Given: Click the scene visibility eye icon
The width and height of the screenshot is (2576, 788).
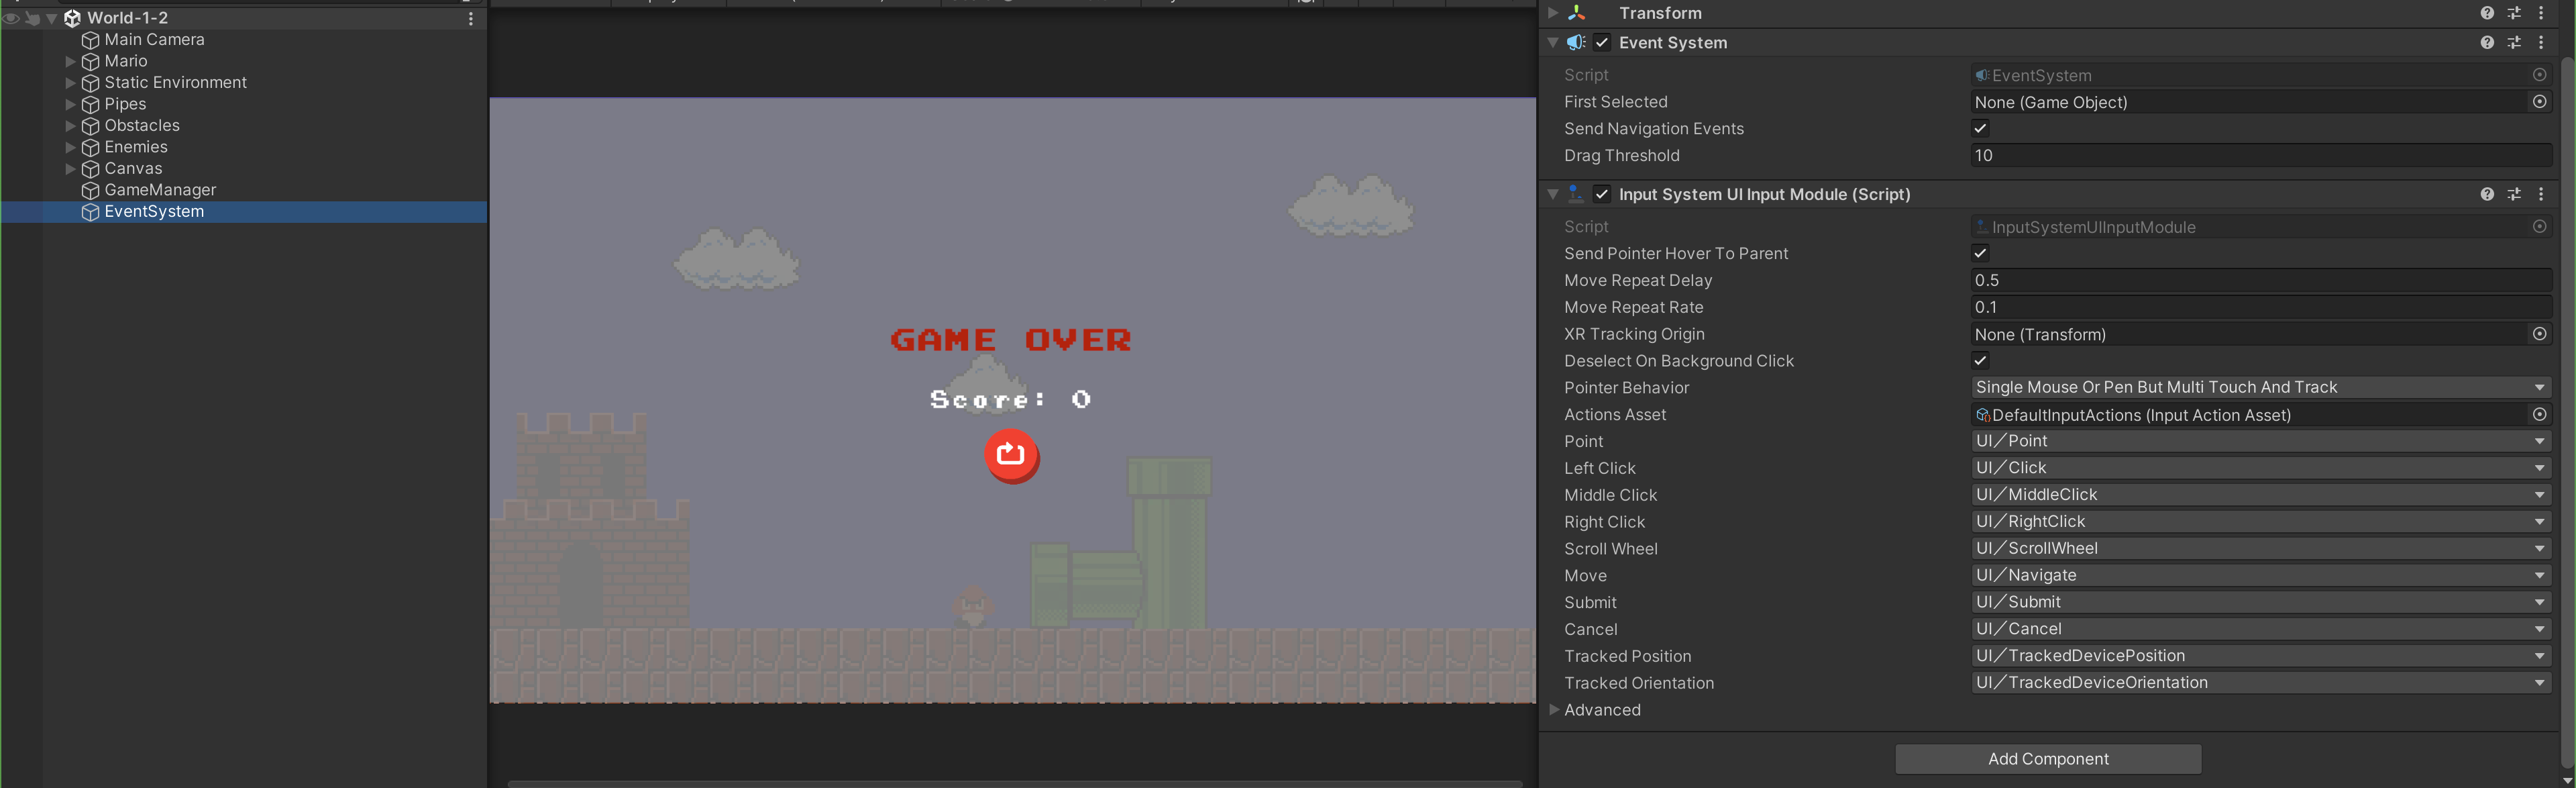Looking at the screenshot, I should 11,18.
